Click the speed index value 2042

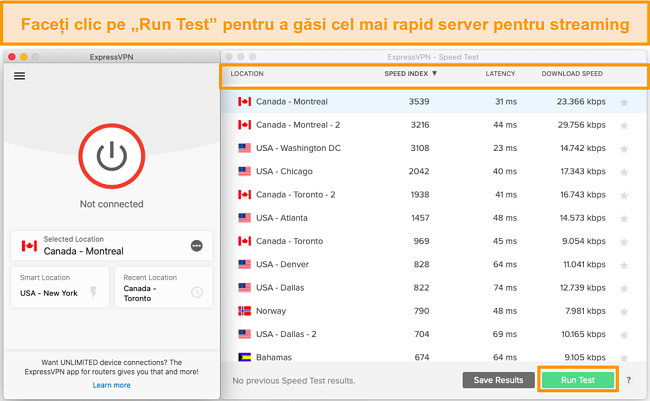point(419,171)
